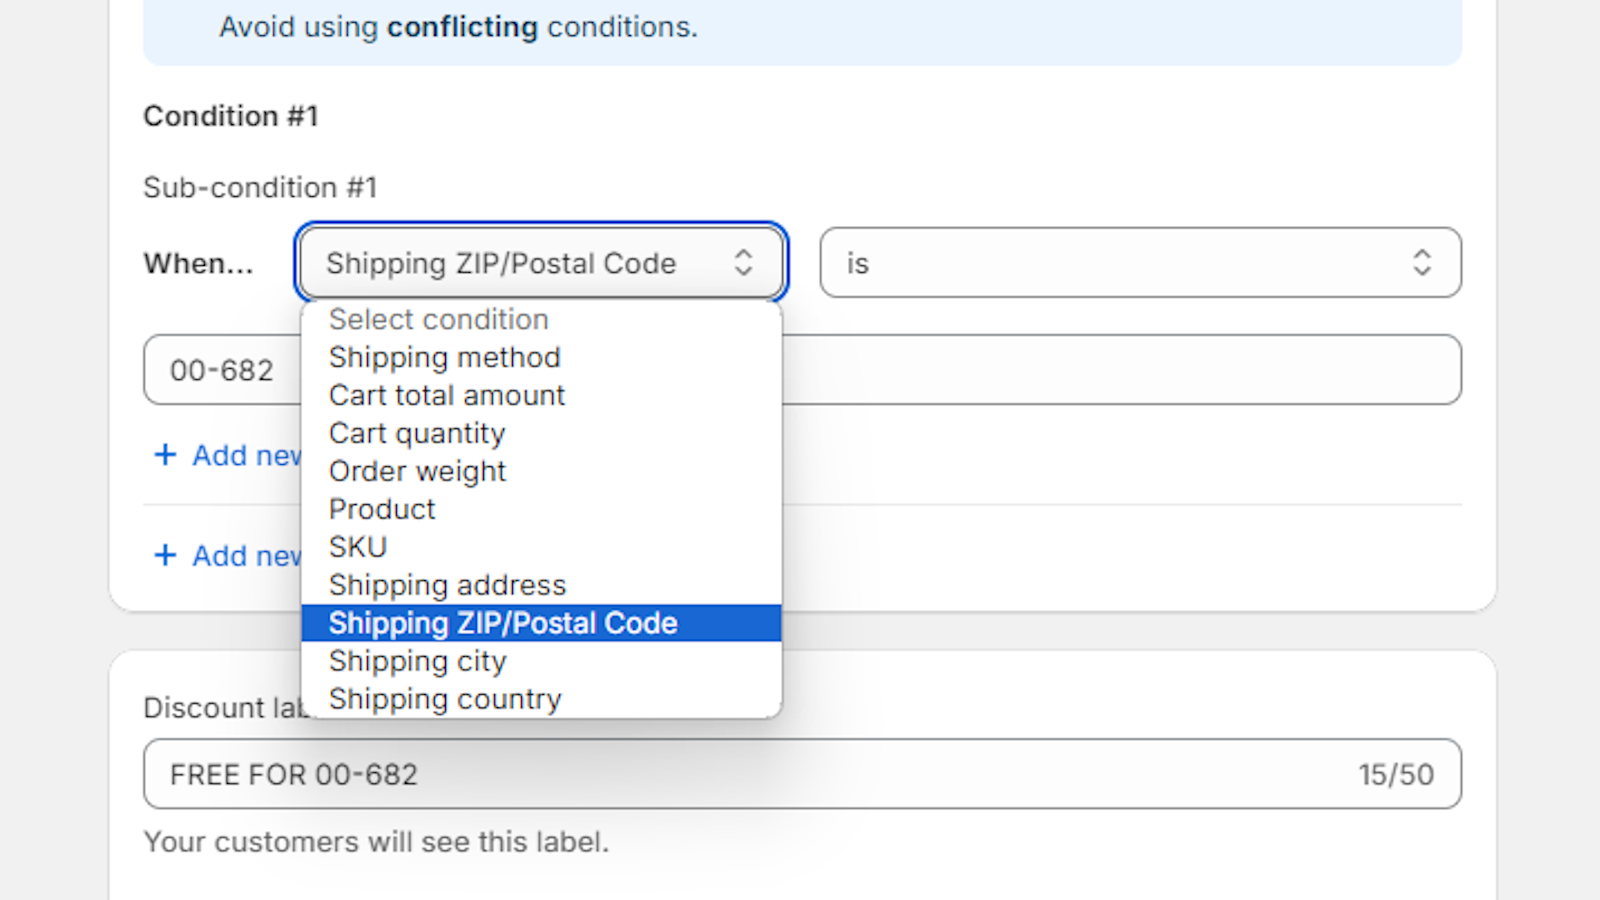Select 'Shipping method' from the condition list

tap(444, 357)
